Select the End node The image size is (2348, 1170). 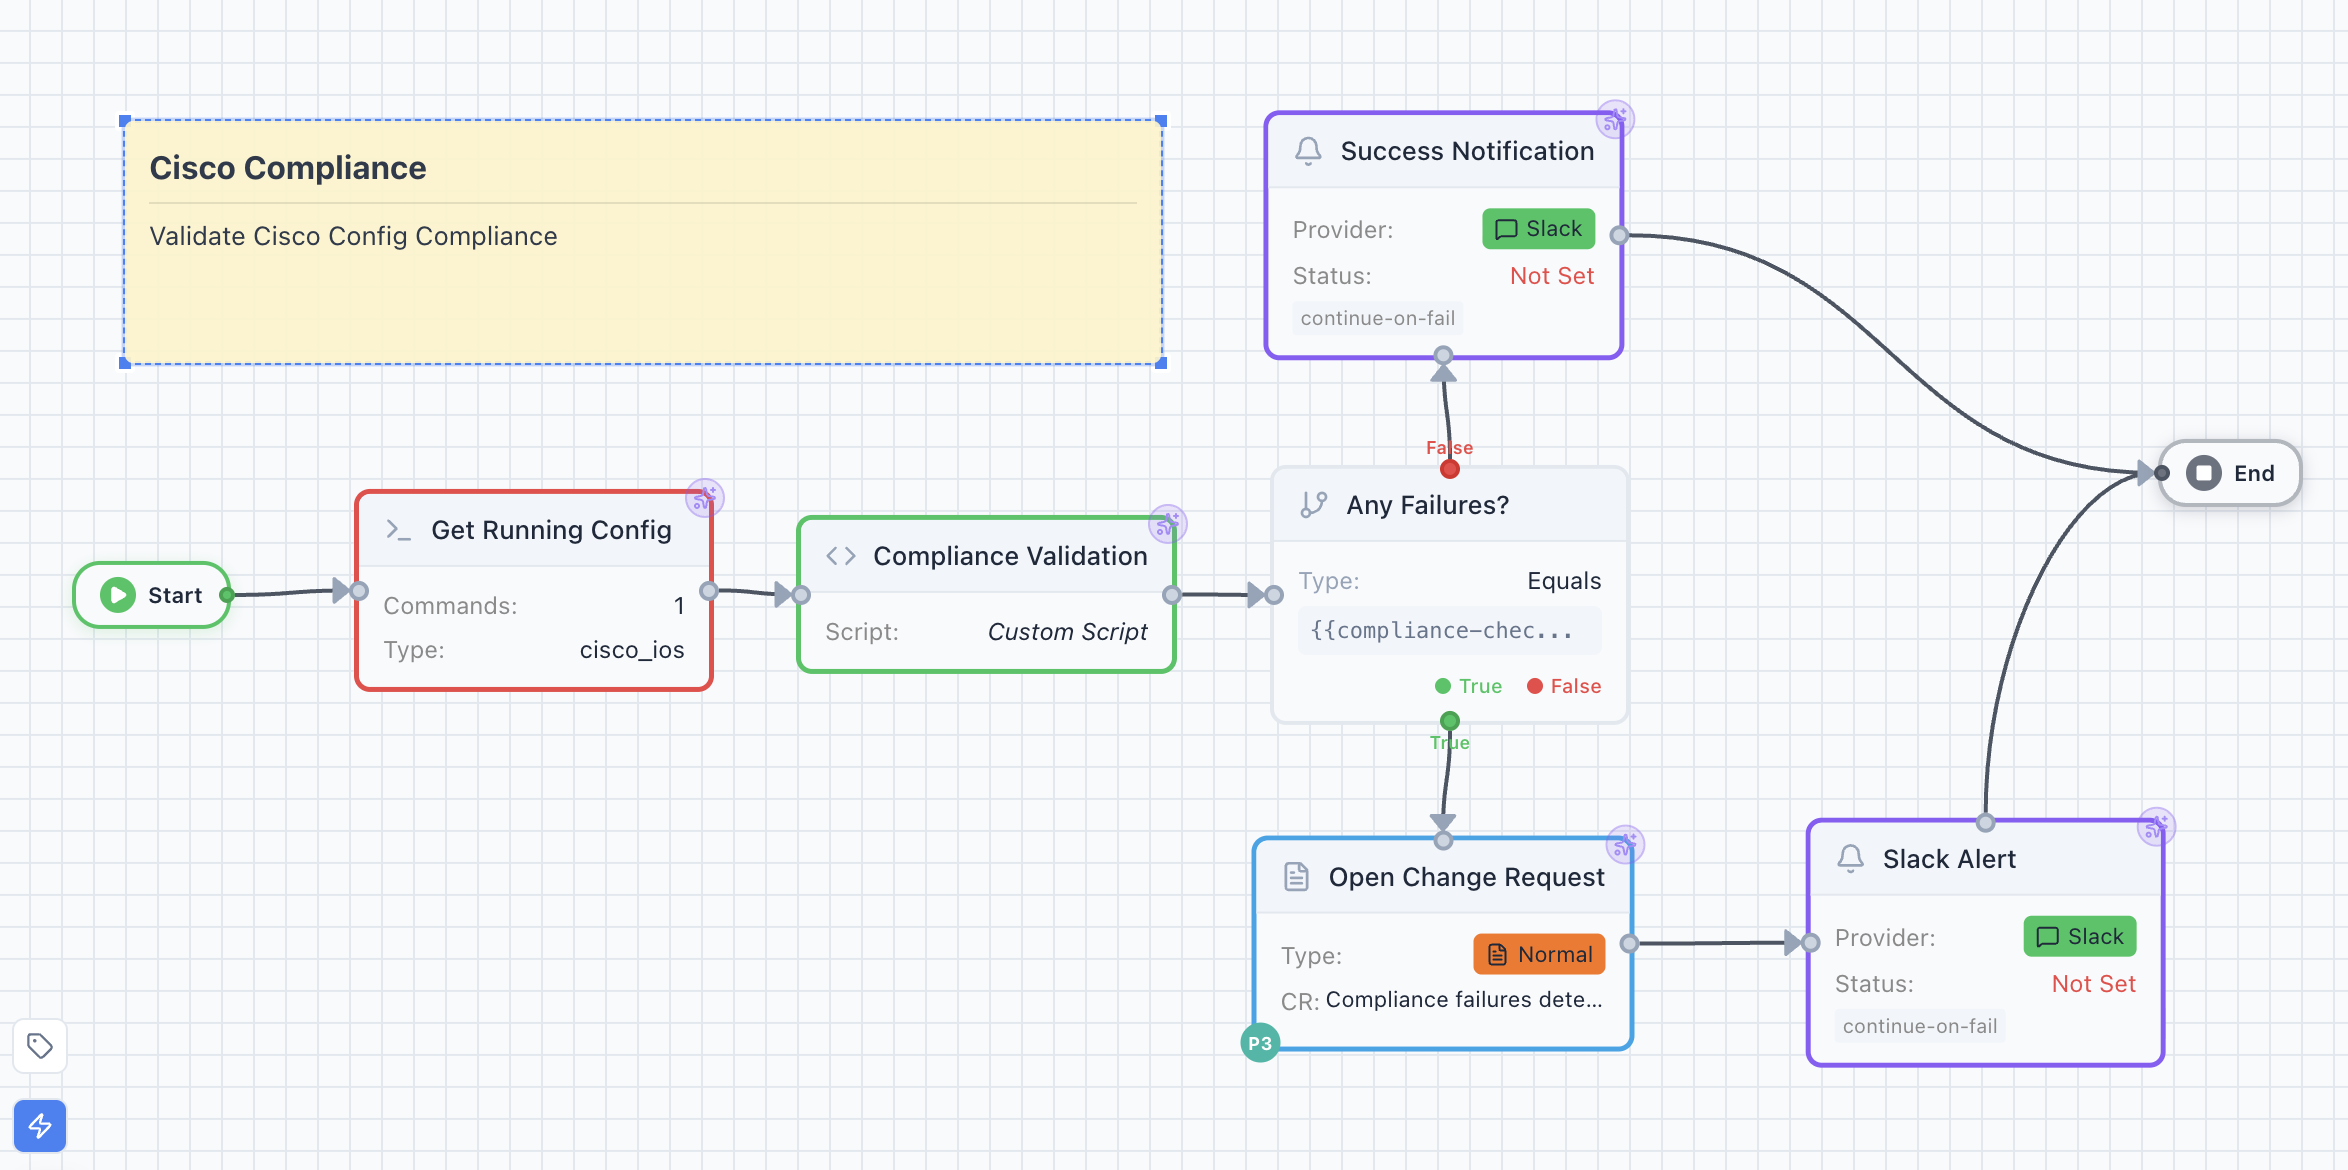click(x=2231, y=473)
